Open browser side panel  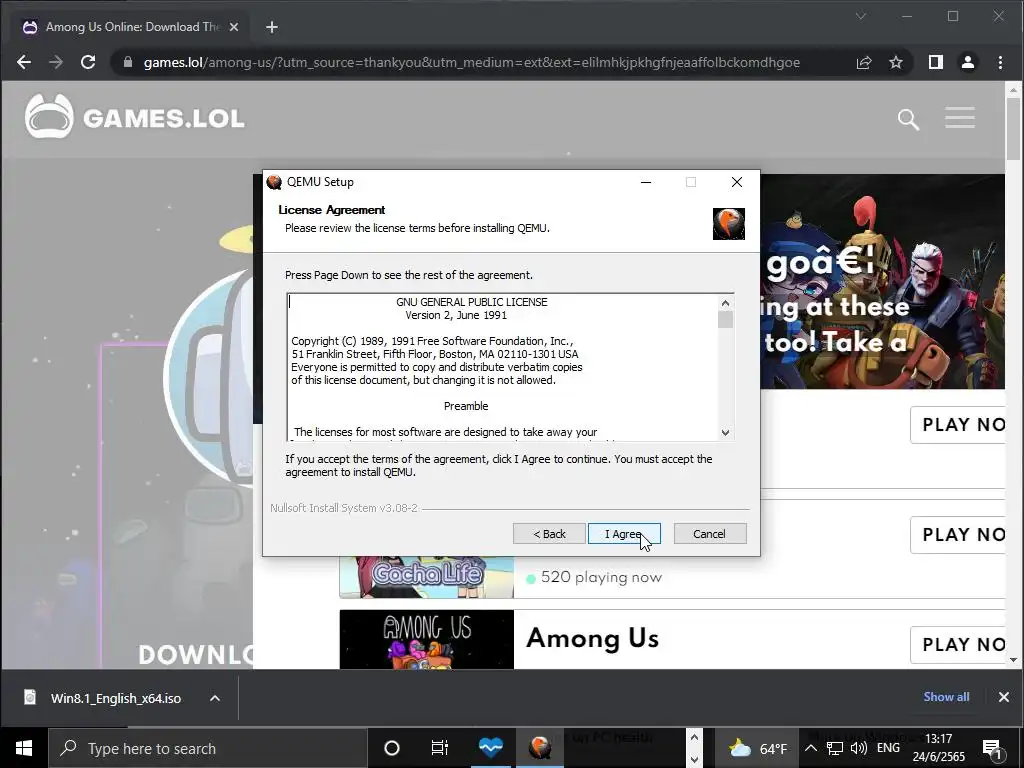pyautogui.click(x=936, y=62)
